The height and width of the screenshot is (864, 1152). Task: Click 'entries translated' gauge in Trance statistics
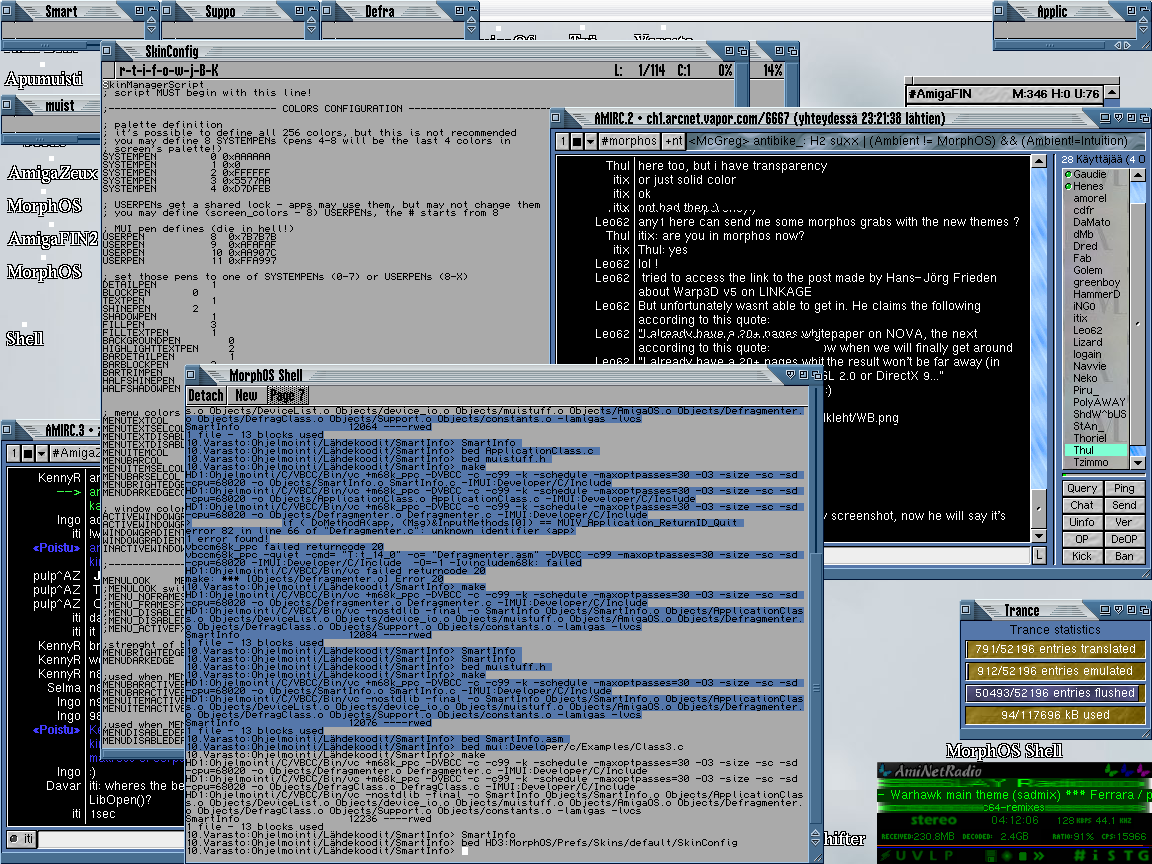coord(1055,649)
